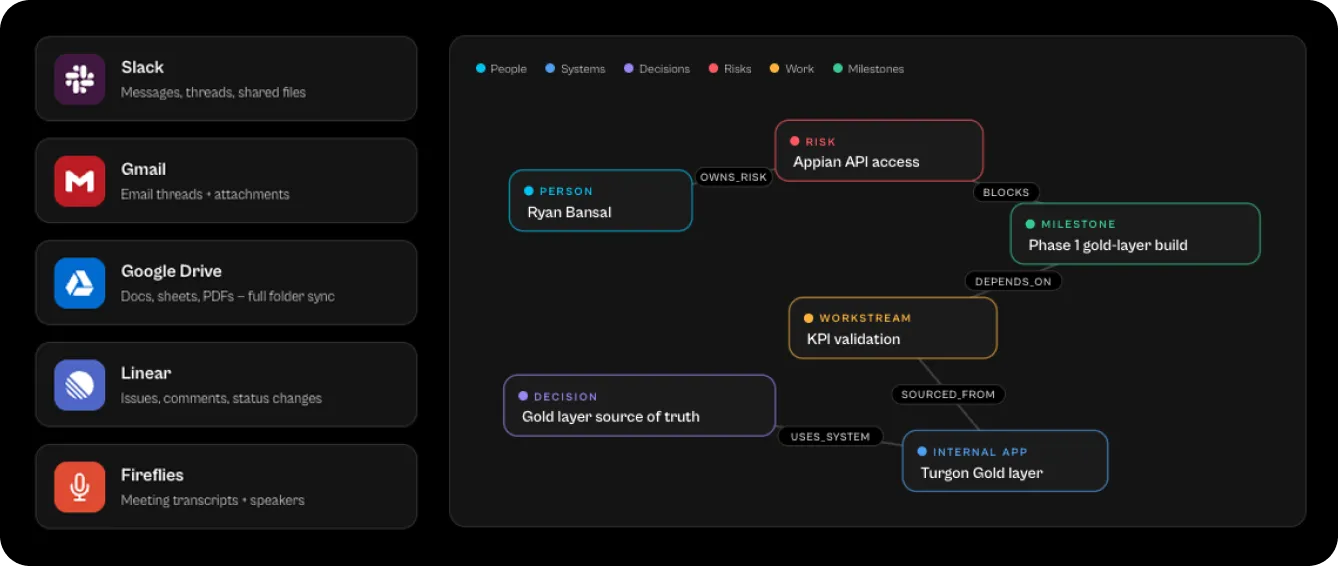Viewport: 1338px width, 566px height.
Task: Click the orange dot beside WORKSTREAM
Action: click(x=809, y=319)
